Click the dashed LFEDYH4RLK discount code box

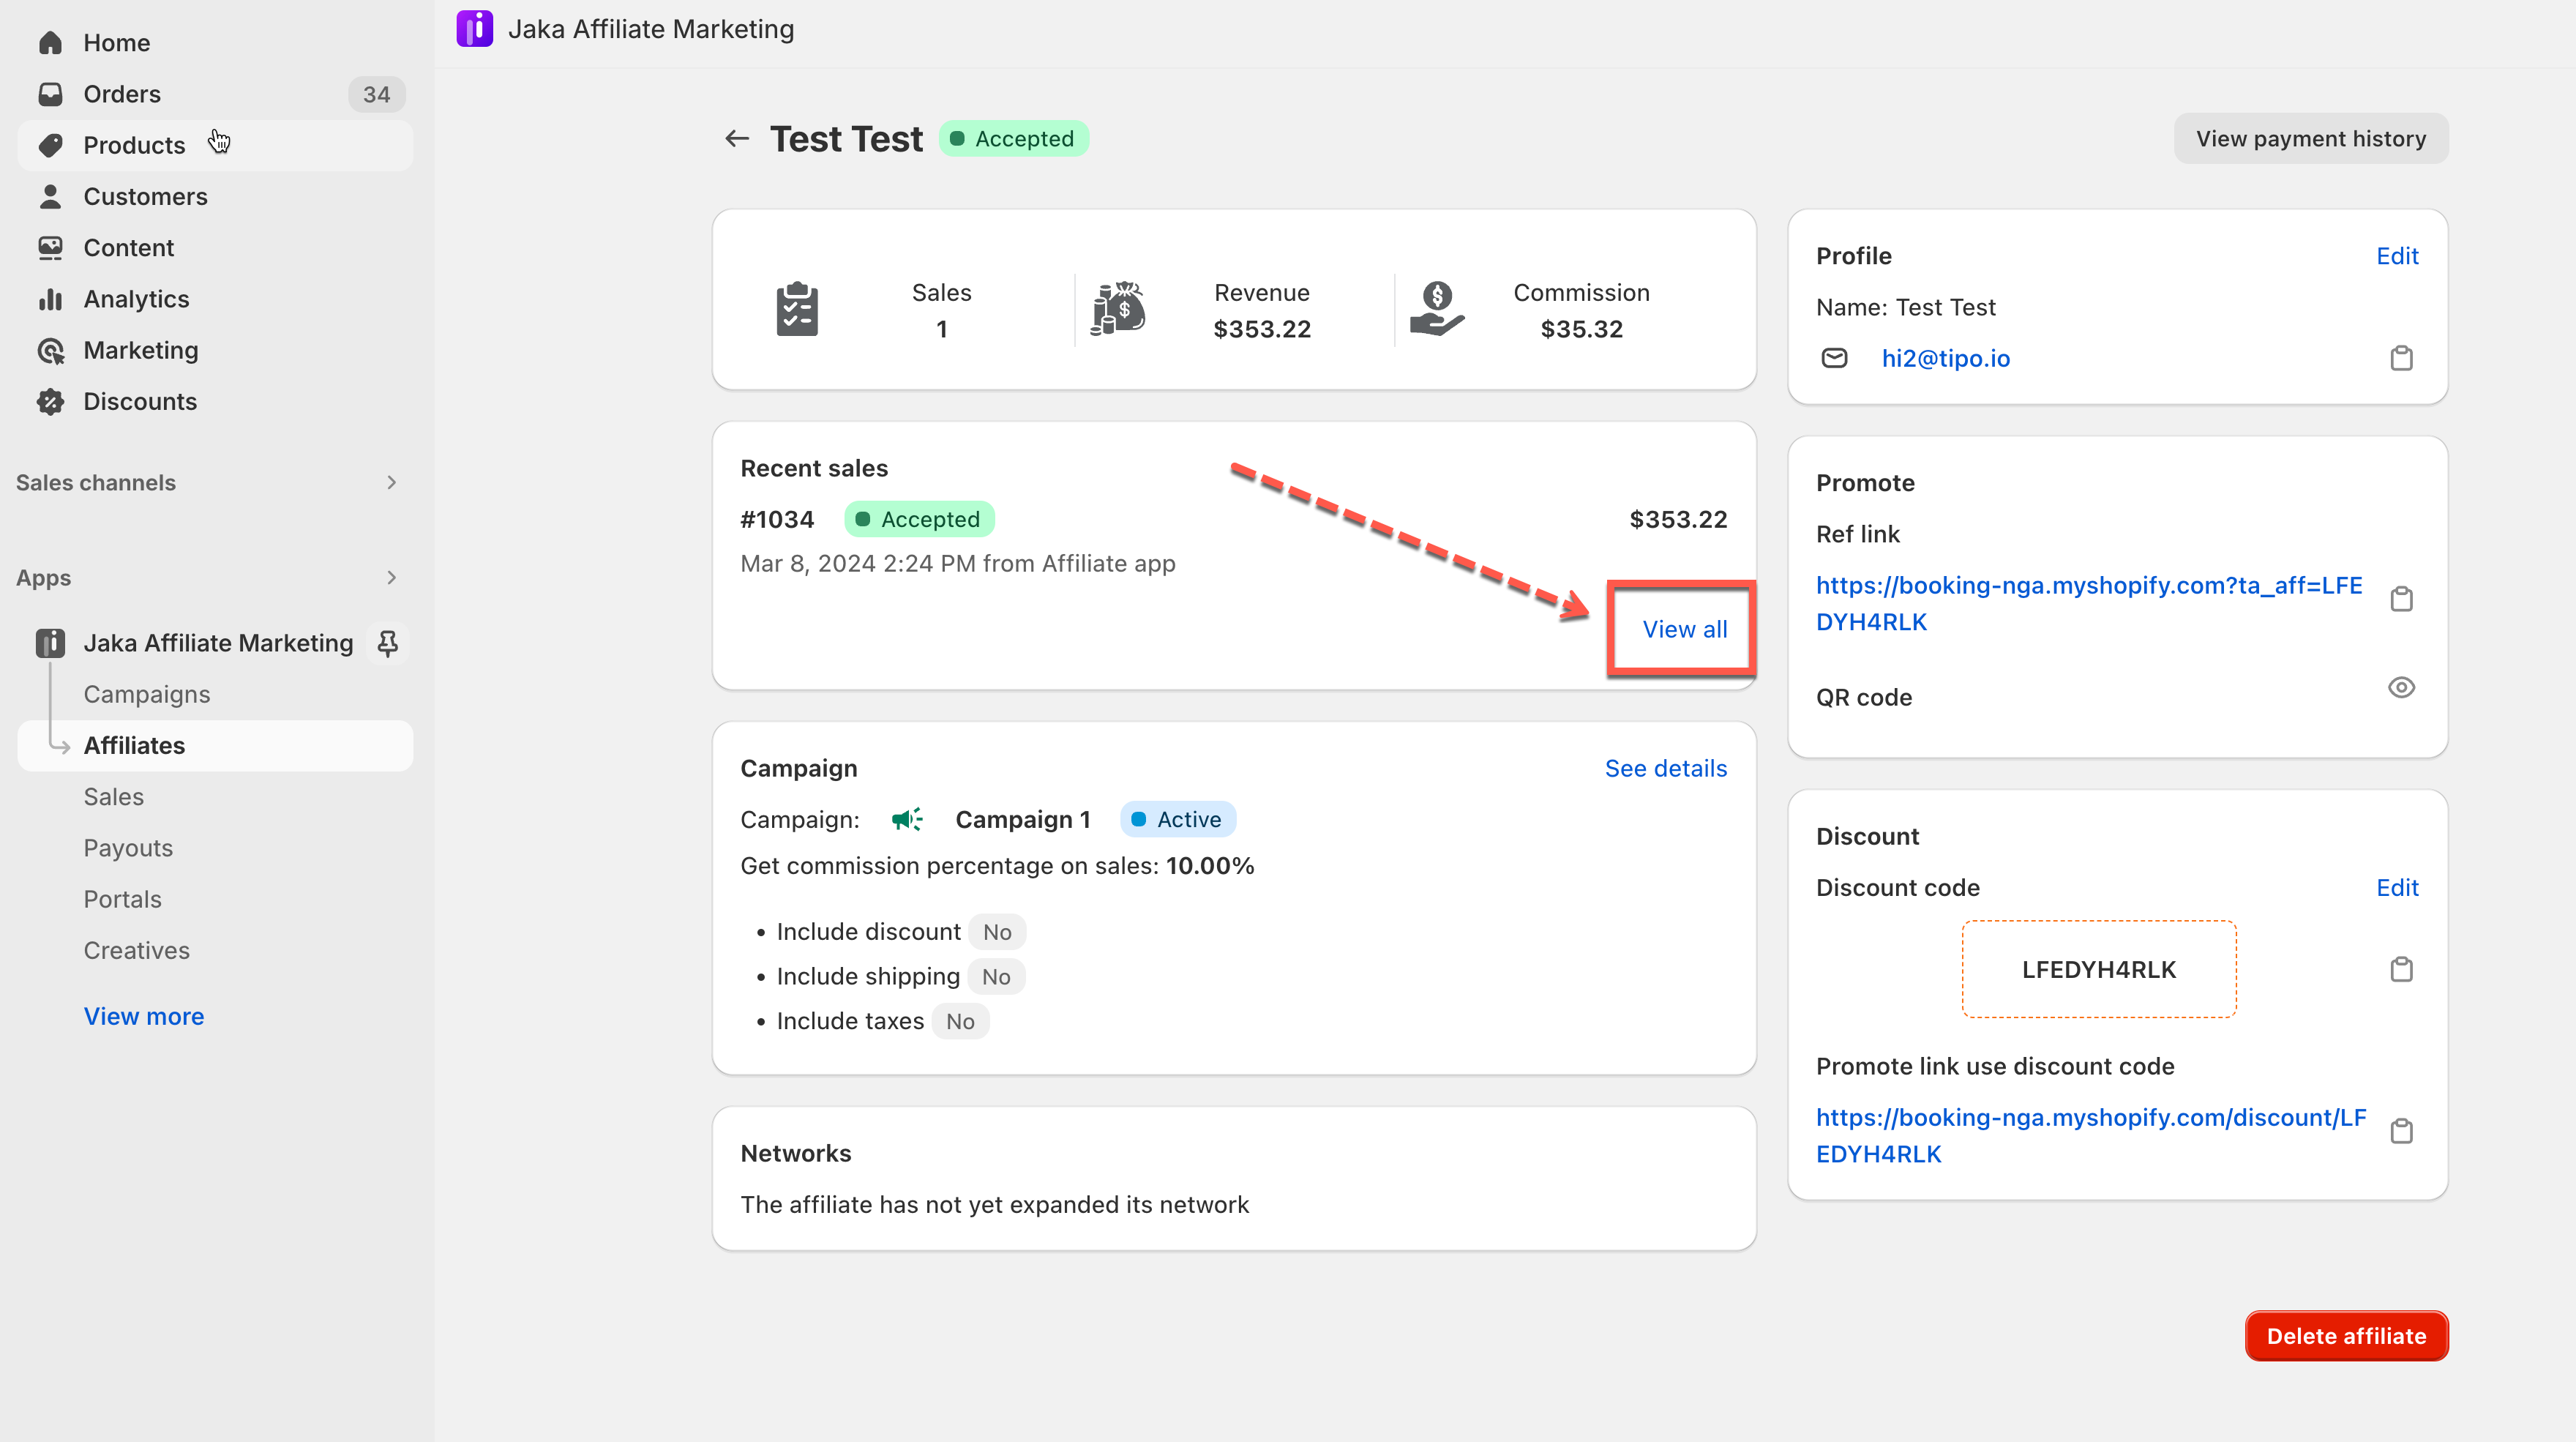point(2098,969)
